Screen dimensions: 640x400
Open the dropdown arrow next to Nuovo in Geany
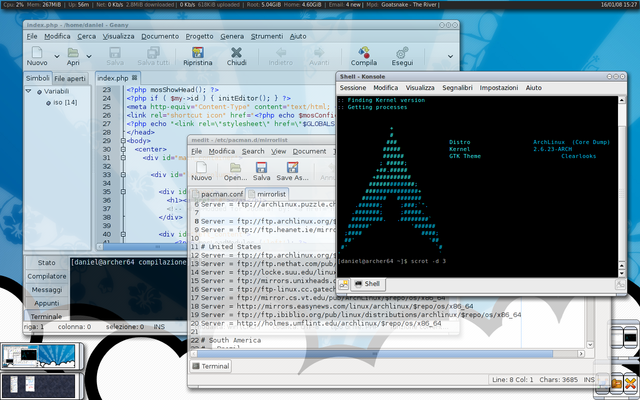point(57,56)
